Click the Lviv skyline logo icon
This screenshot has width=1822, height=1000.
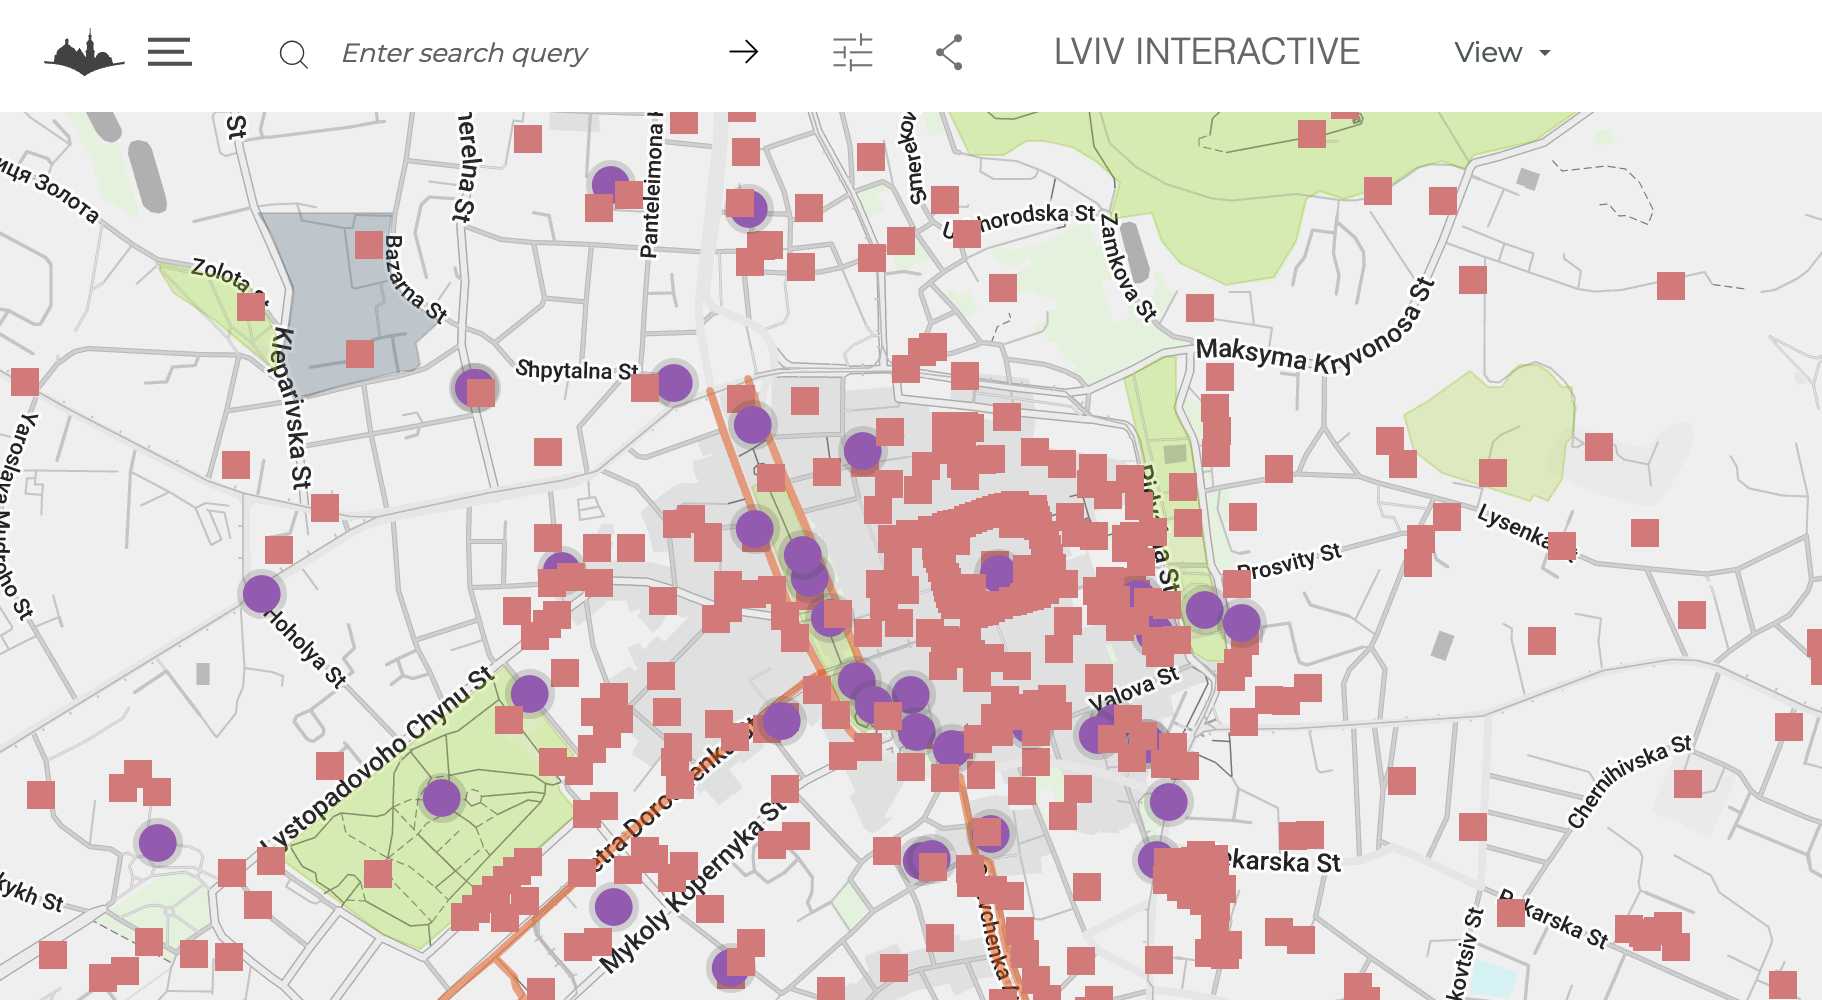pos(84,53)
